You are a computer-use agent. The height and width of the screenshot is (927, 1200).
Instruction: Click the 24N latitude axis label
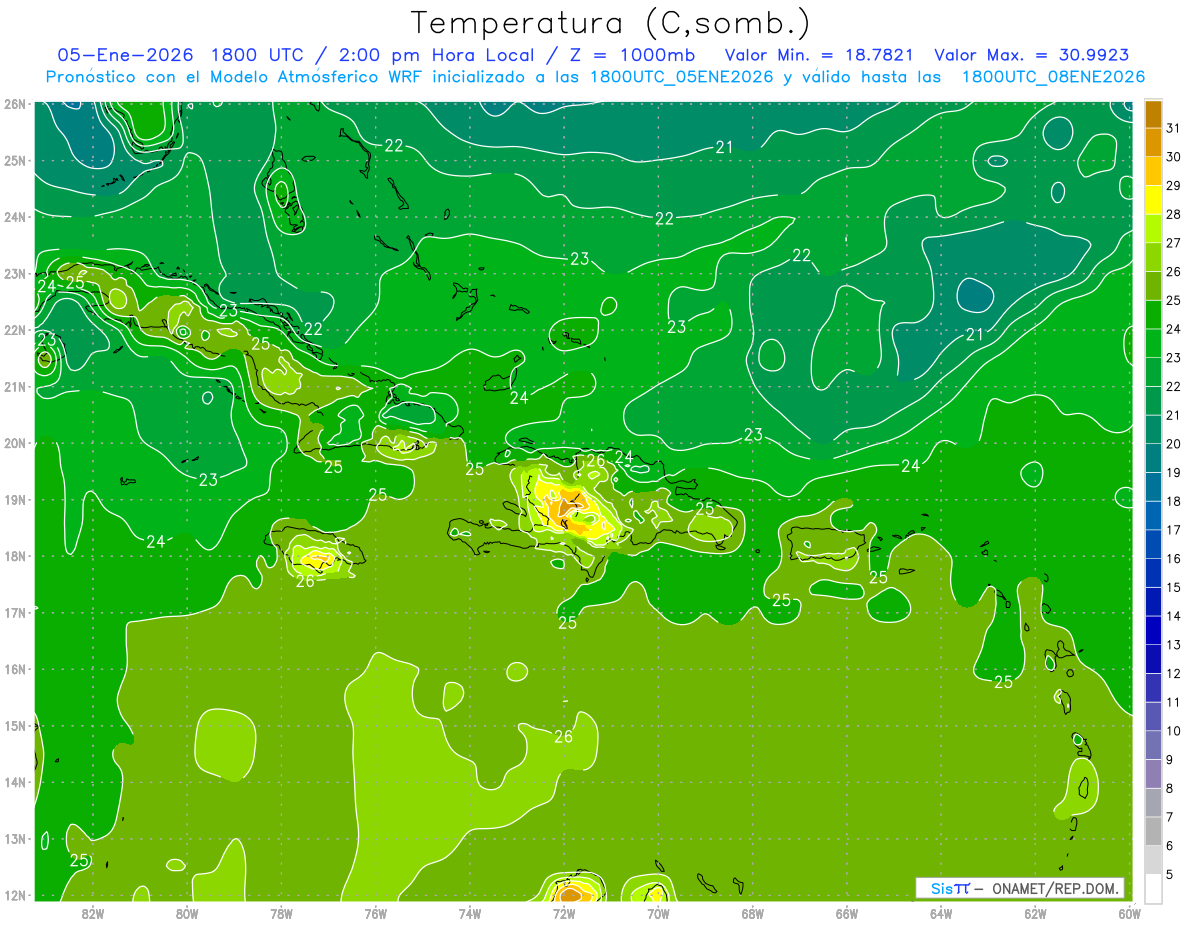tap(14, 217)
